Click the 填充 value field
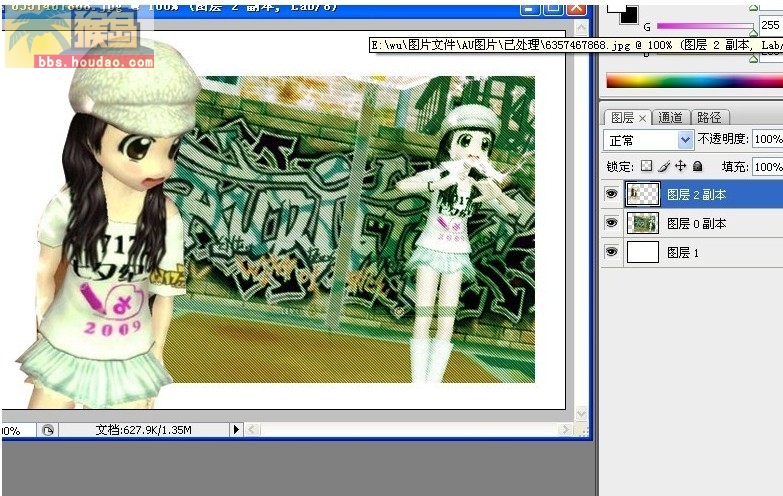This screenshot has width=783, height=496. (x=768, y=166)
